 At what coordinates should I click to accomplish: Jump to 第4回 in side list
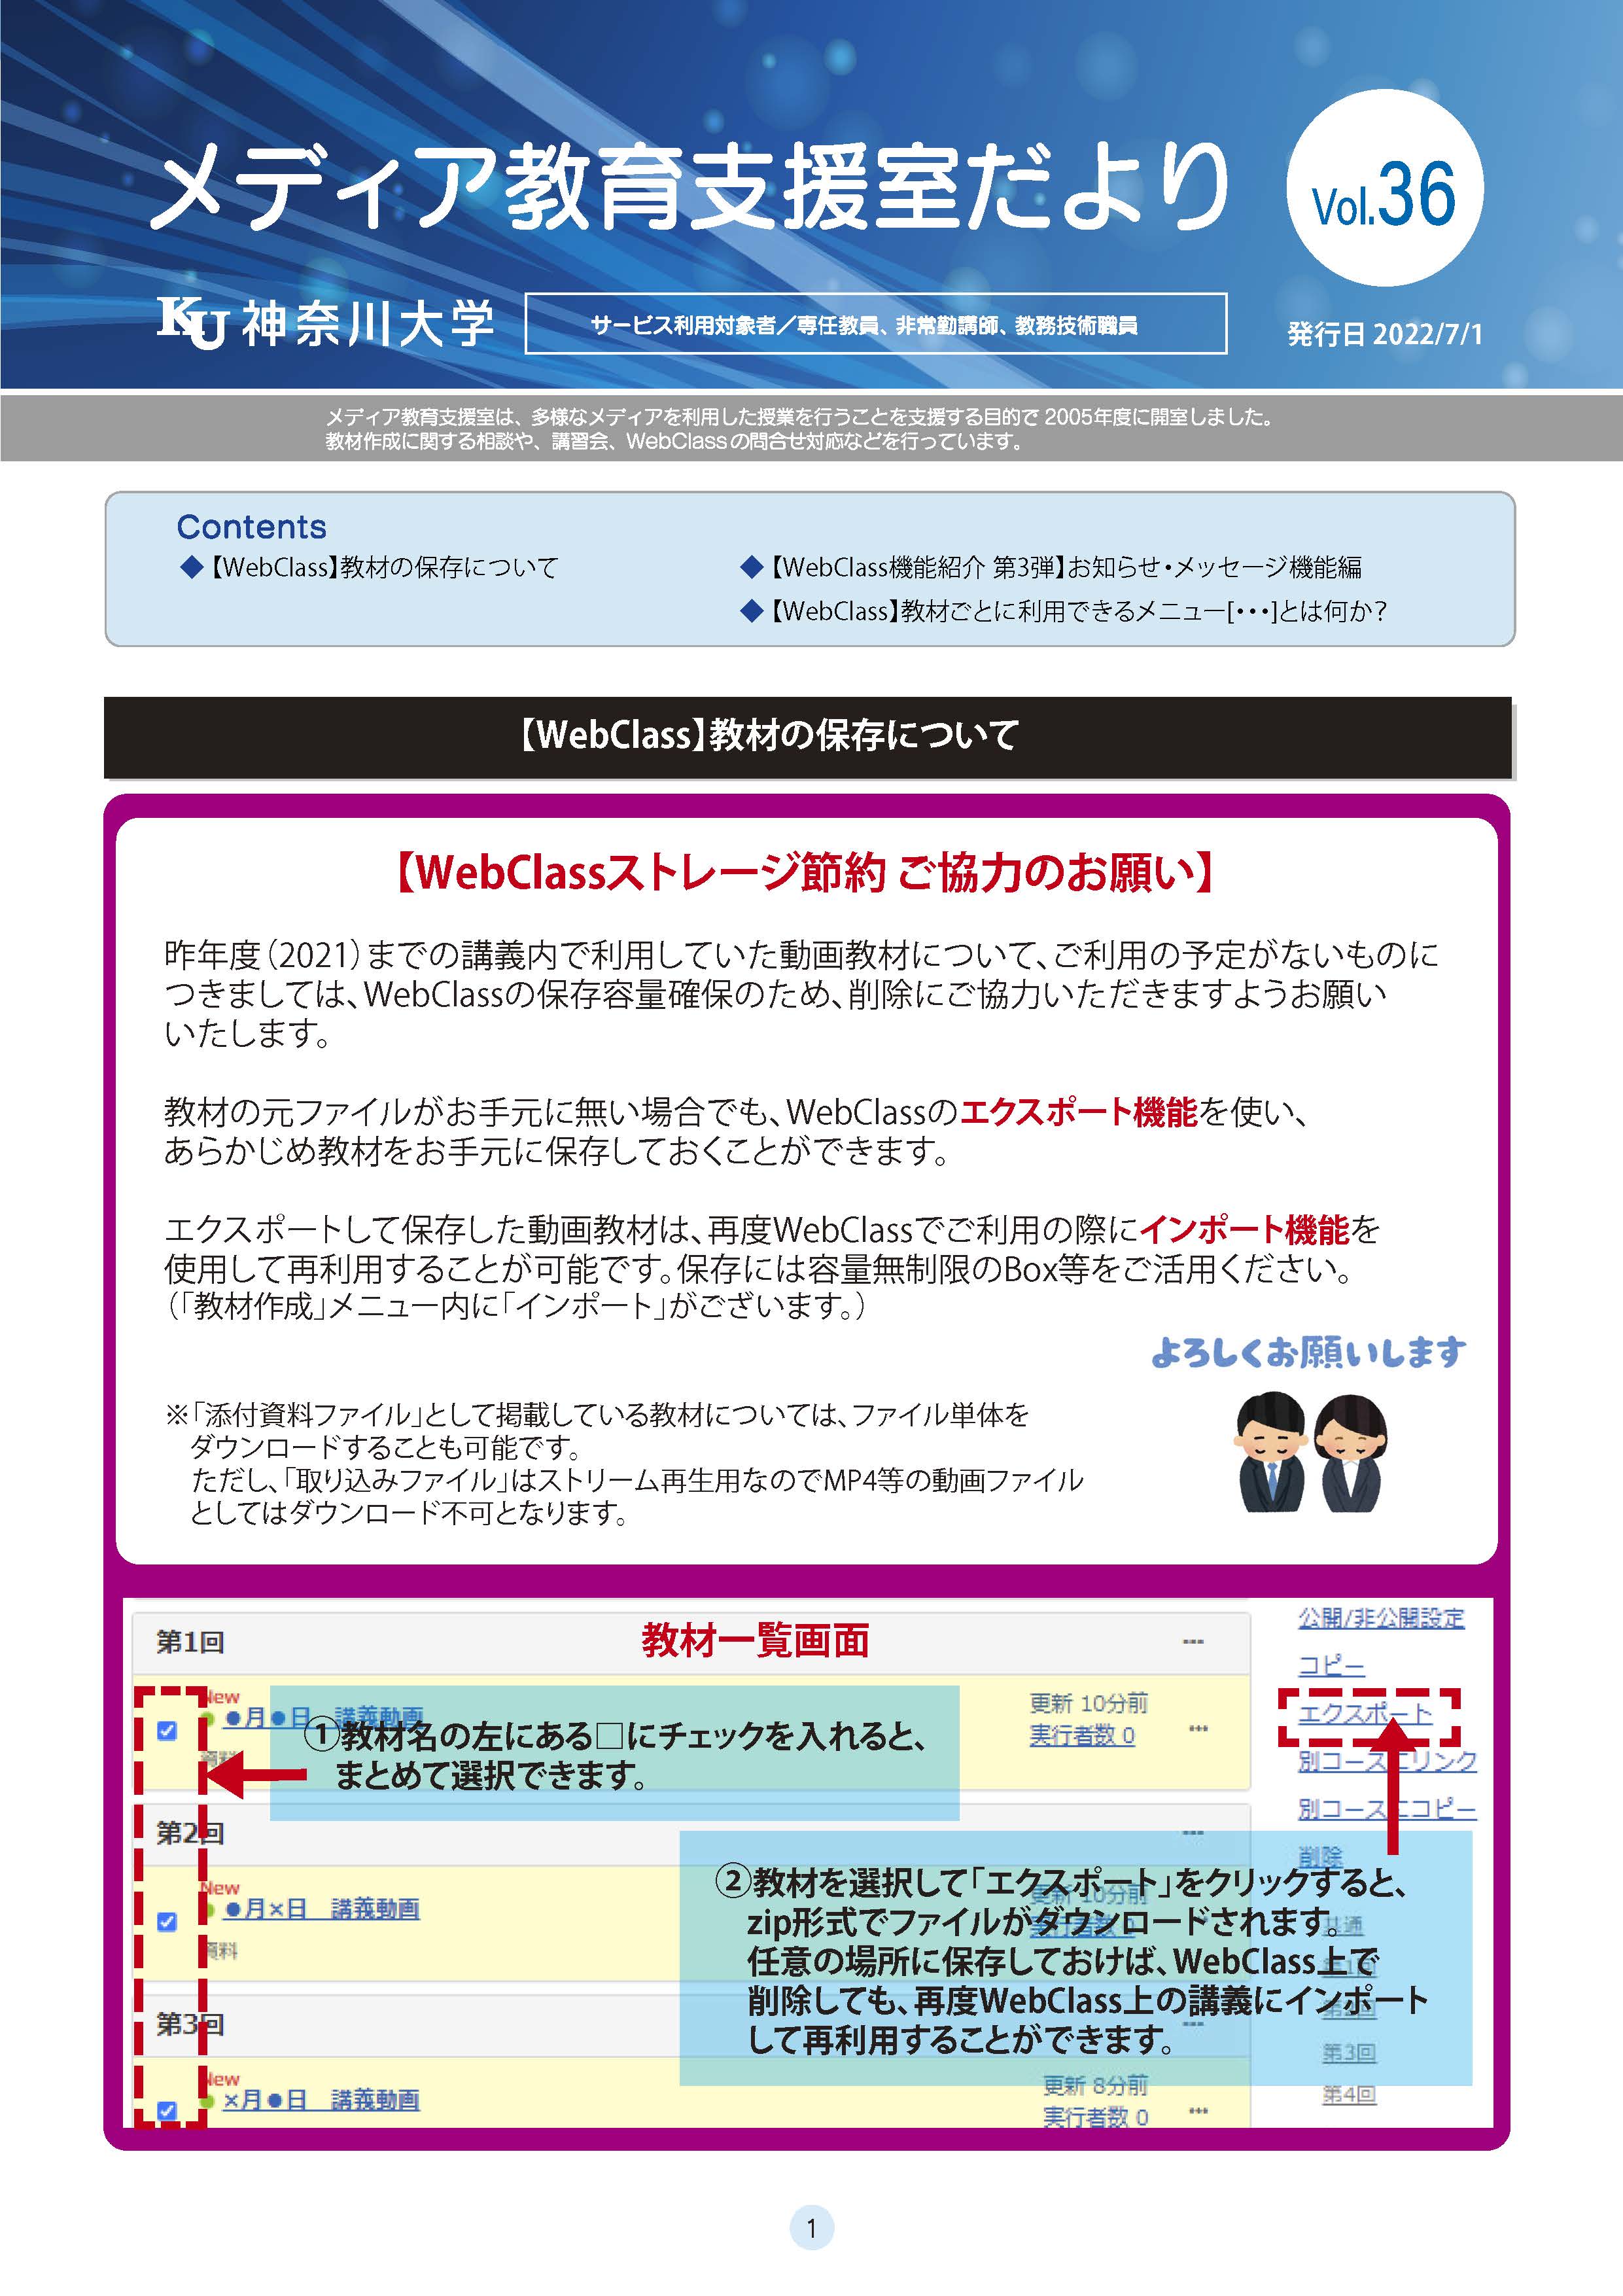tap(1349, 2095)
